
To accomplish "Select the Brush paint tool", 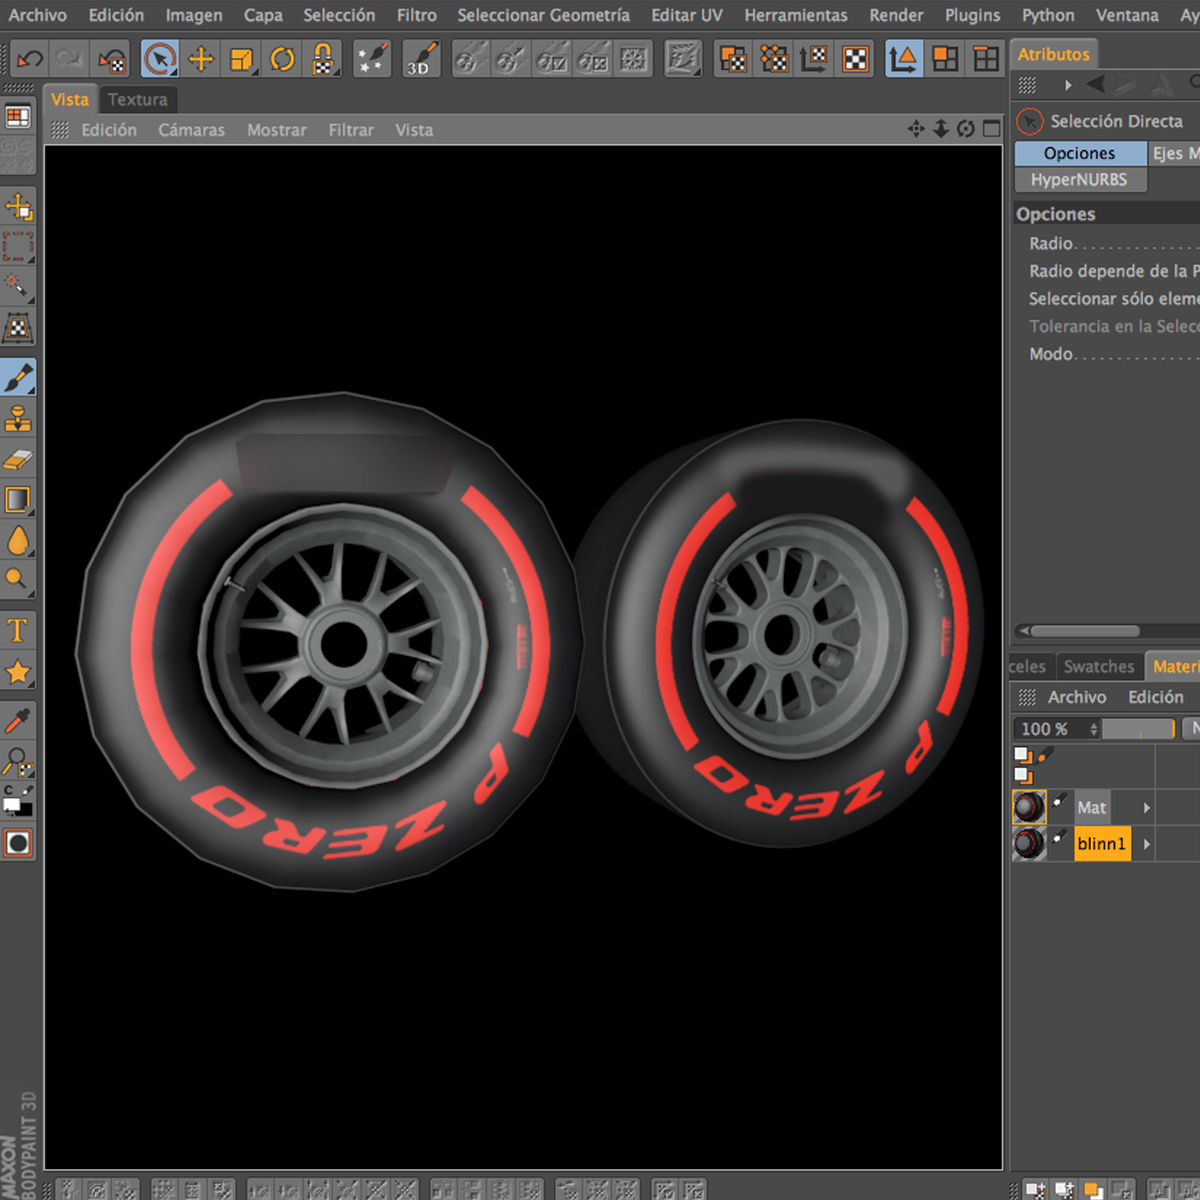I will tap(18, 377).
